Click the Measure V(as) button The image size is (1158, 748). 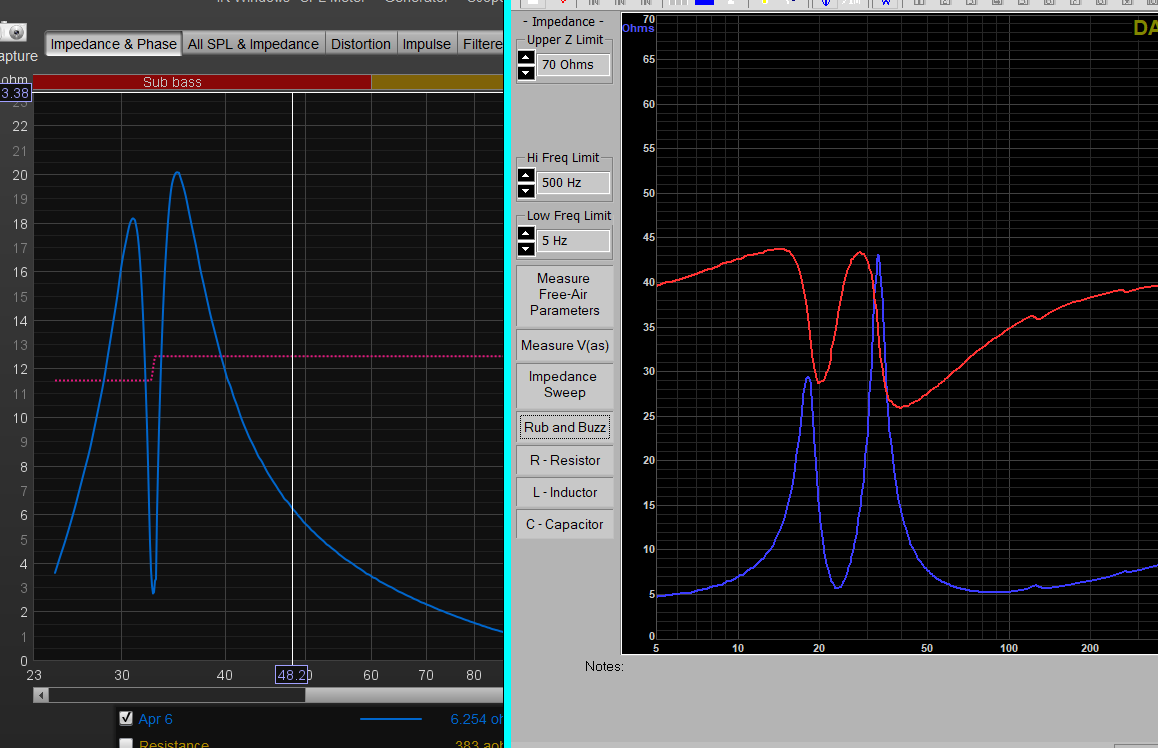pyautogui.click(x=564, y=346)
